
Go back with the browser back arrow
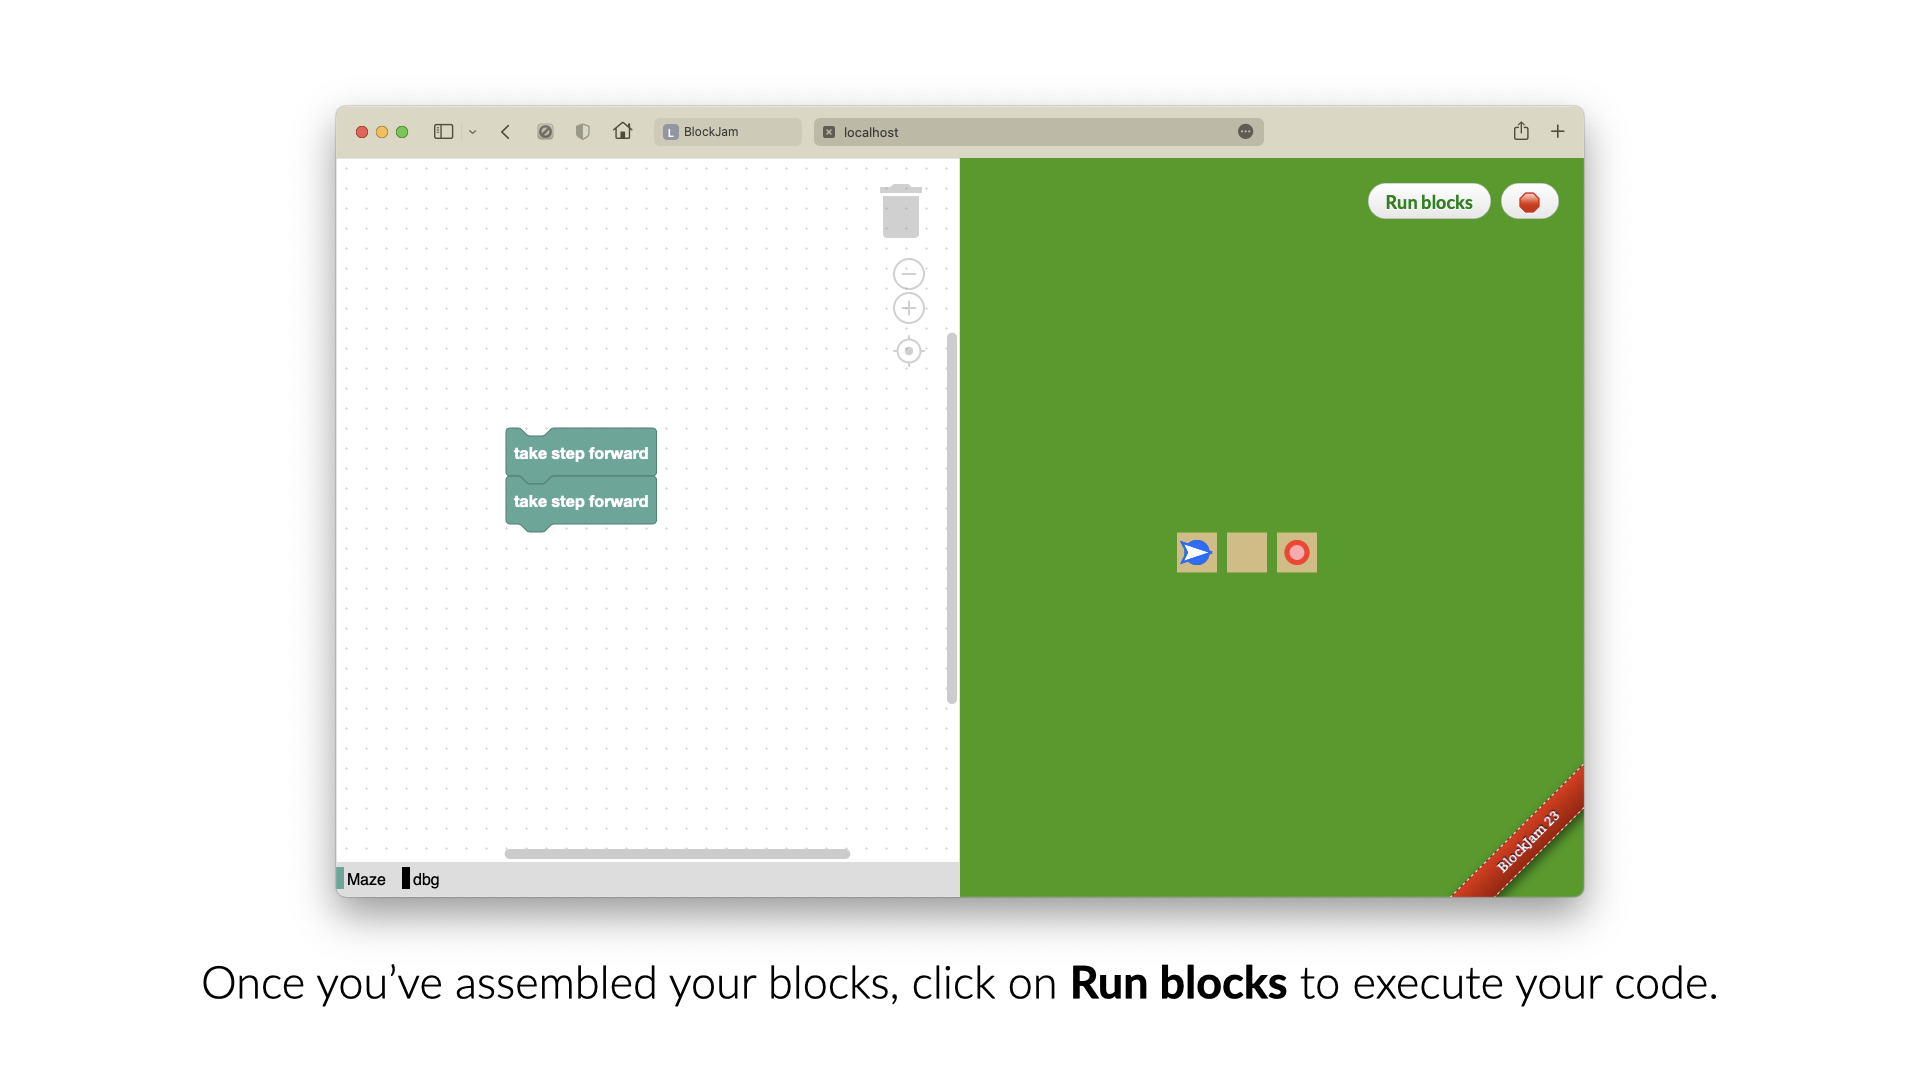pyautogui.click(x=506, y=131)
